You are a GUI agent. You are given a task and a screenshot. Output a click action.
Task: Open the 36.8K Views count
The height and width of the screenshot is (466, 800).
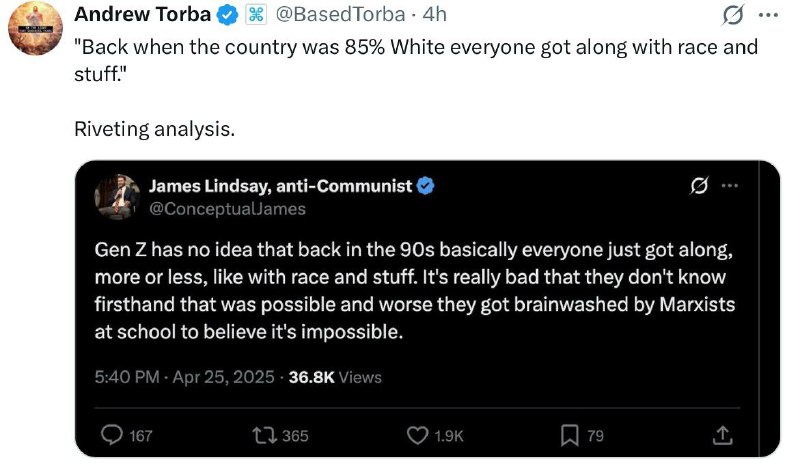(335, 377)
